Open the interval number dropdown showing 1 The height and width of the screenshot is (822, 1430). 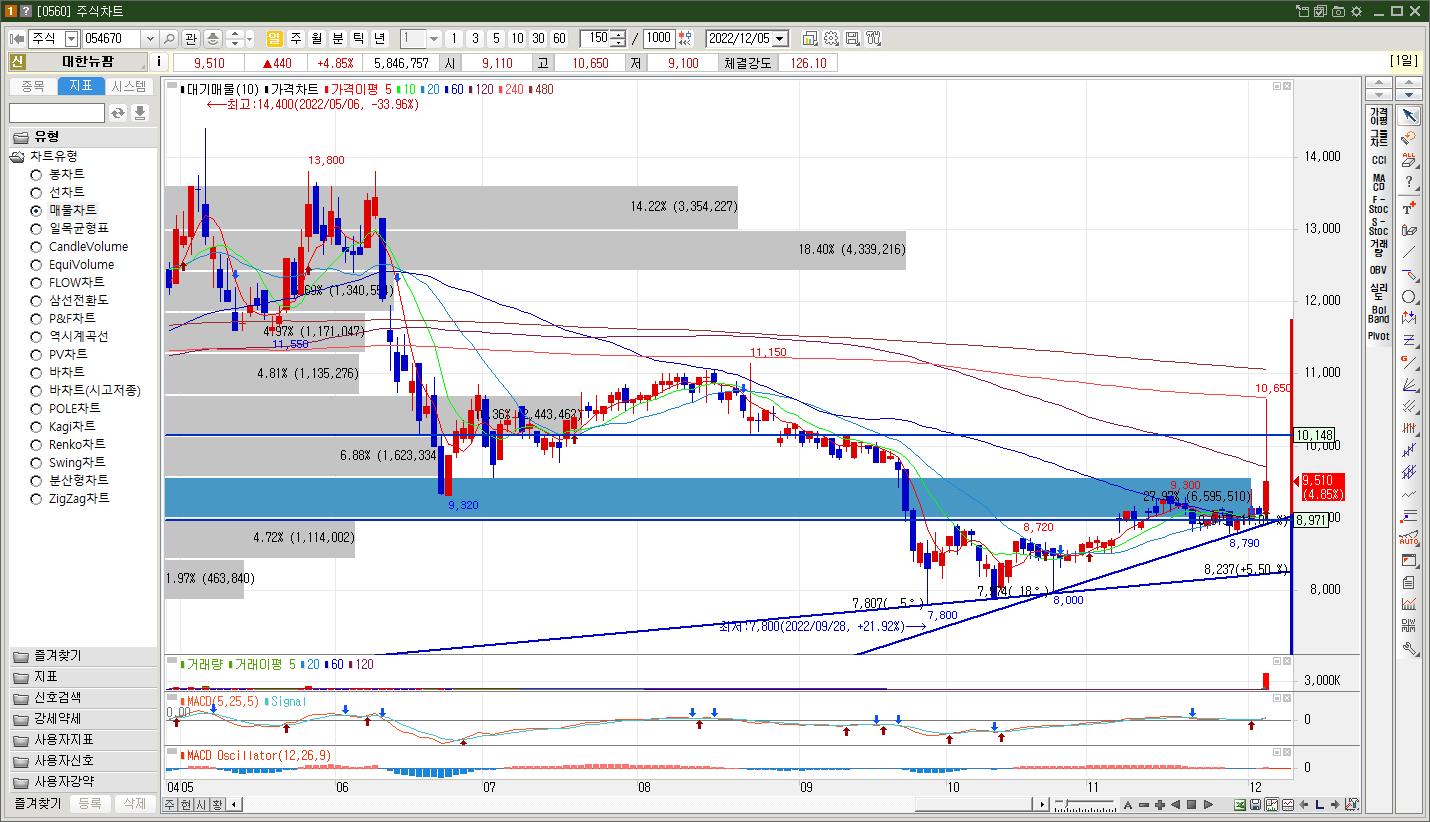pos(434,39)
